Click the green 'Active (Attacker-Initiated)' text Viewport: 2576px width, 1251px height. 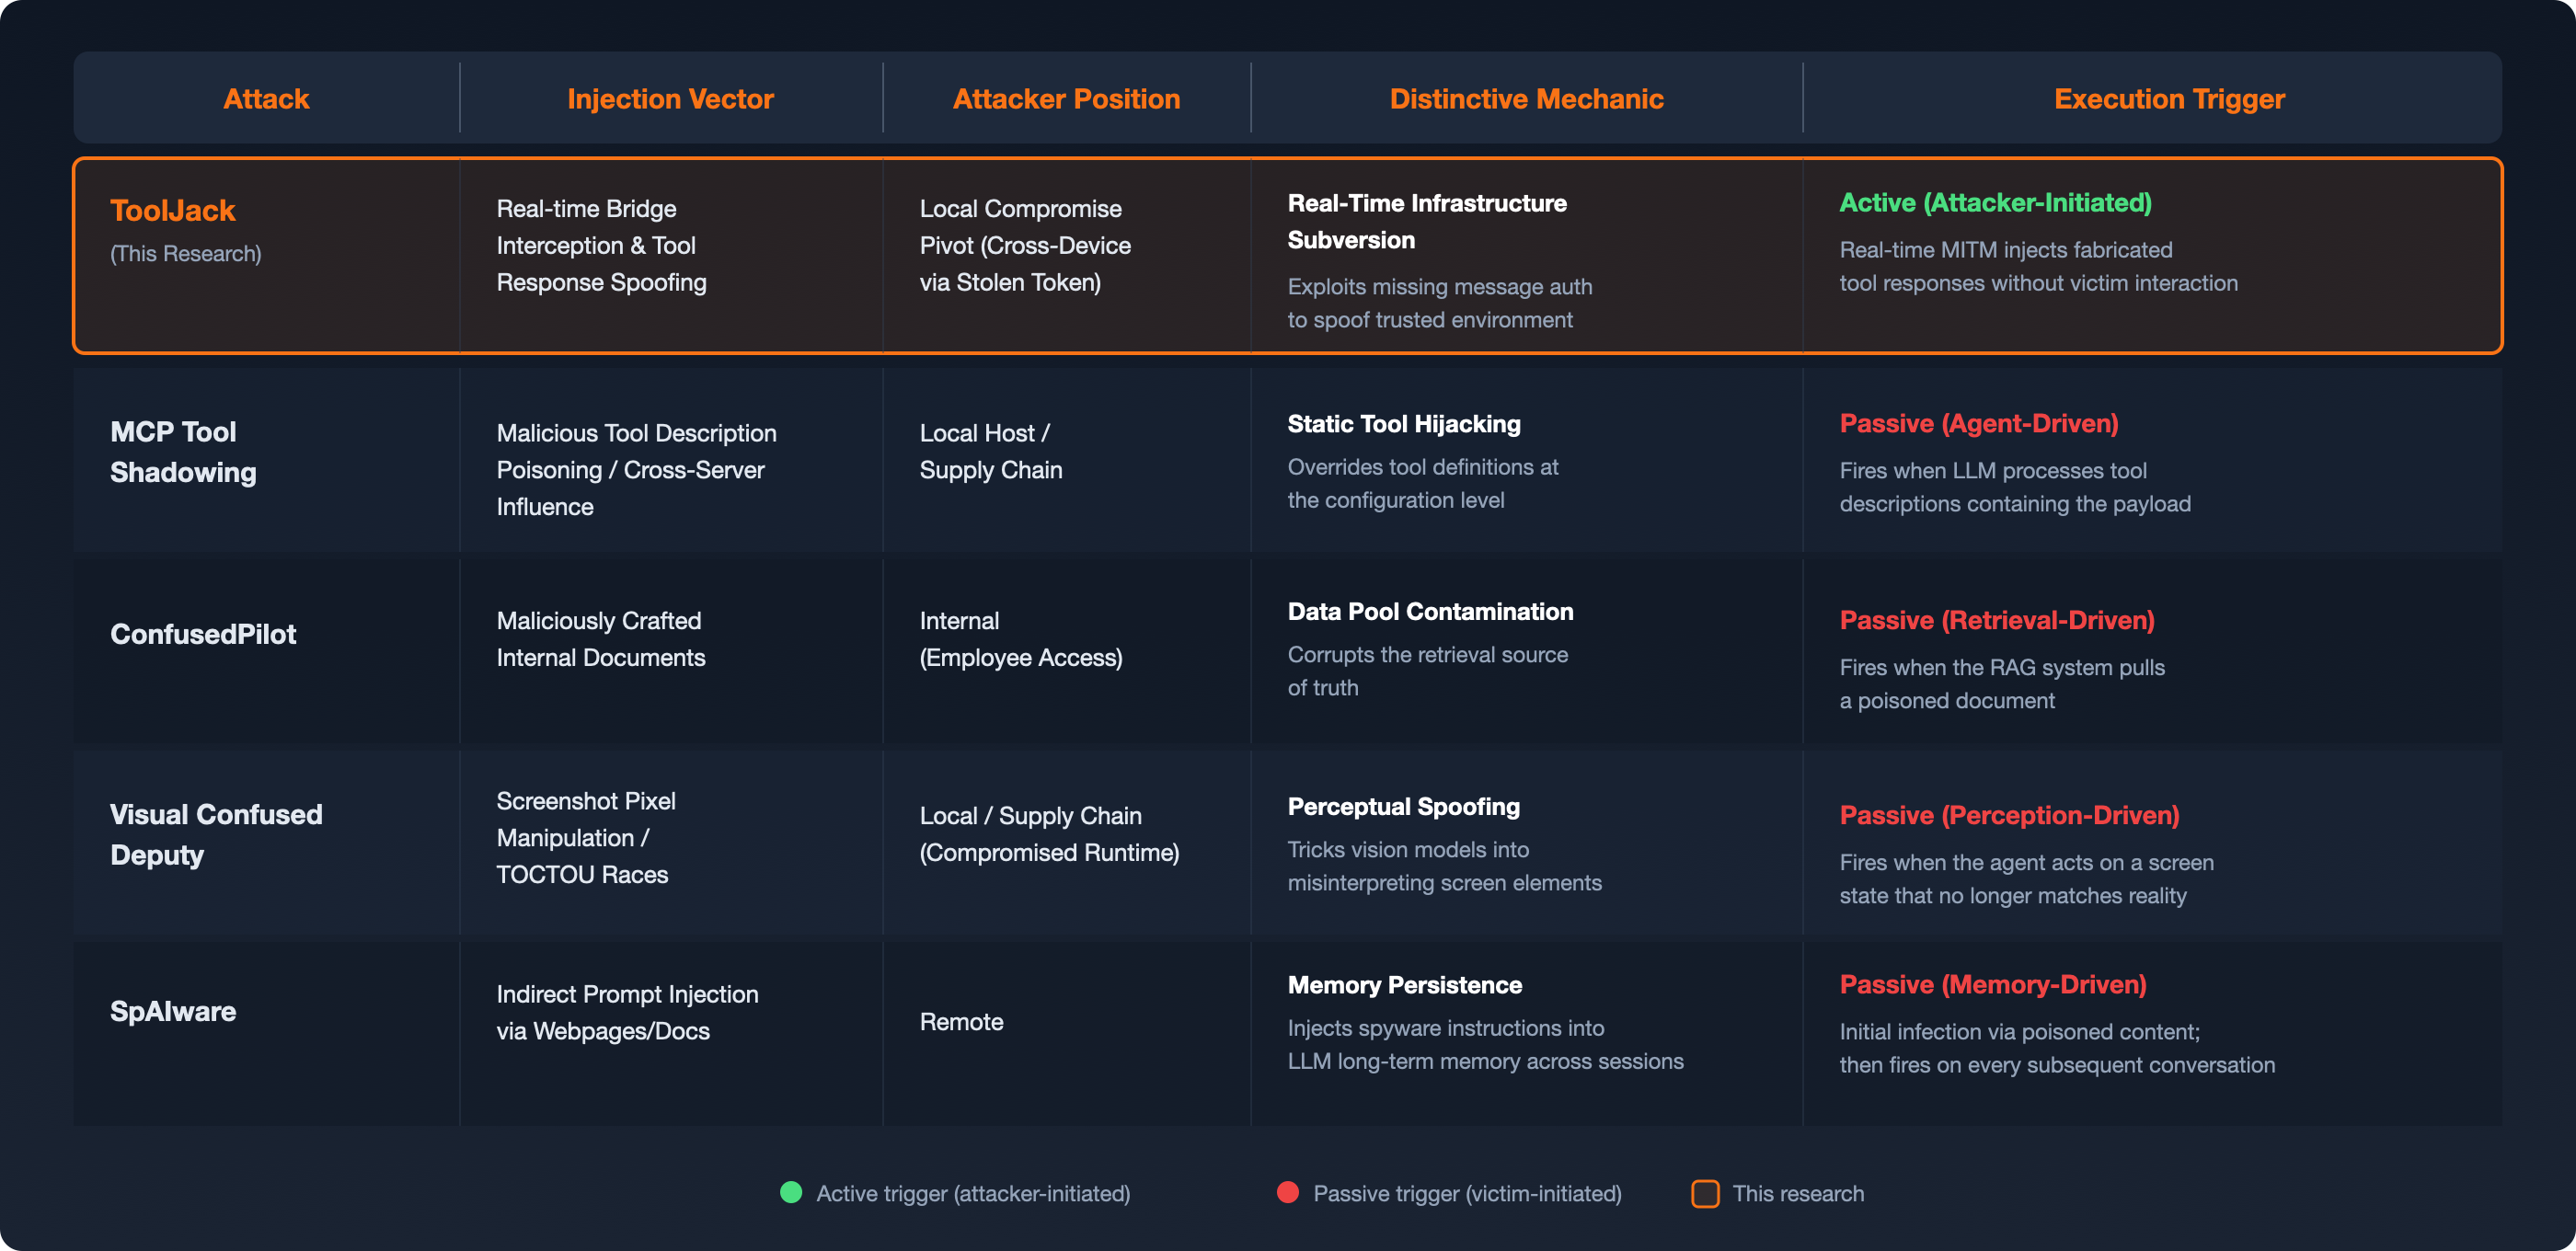(1996, 202)
